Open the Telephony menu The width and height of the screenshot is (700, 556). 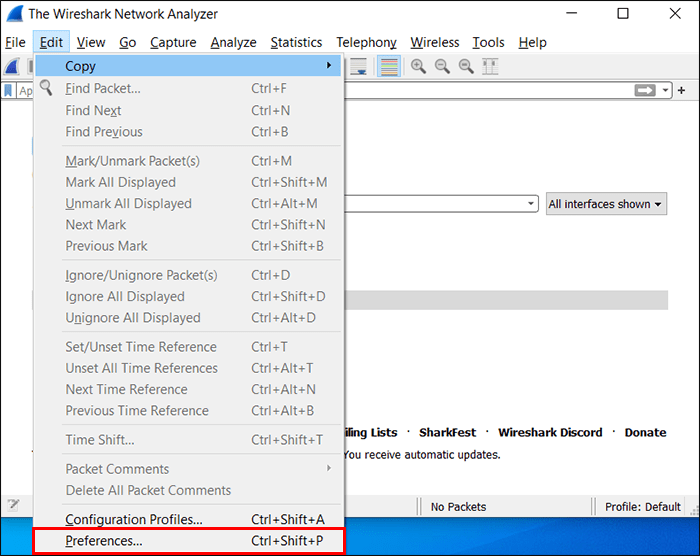[366, 42]
